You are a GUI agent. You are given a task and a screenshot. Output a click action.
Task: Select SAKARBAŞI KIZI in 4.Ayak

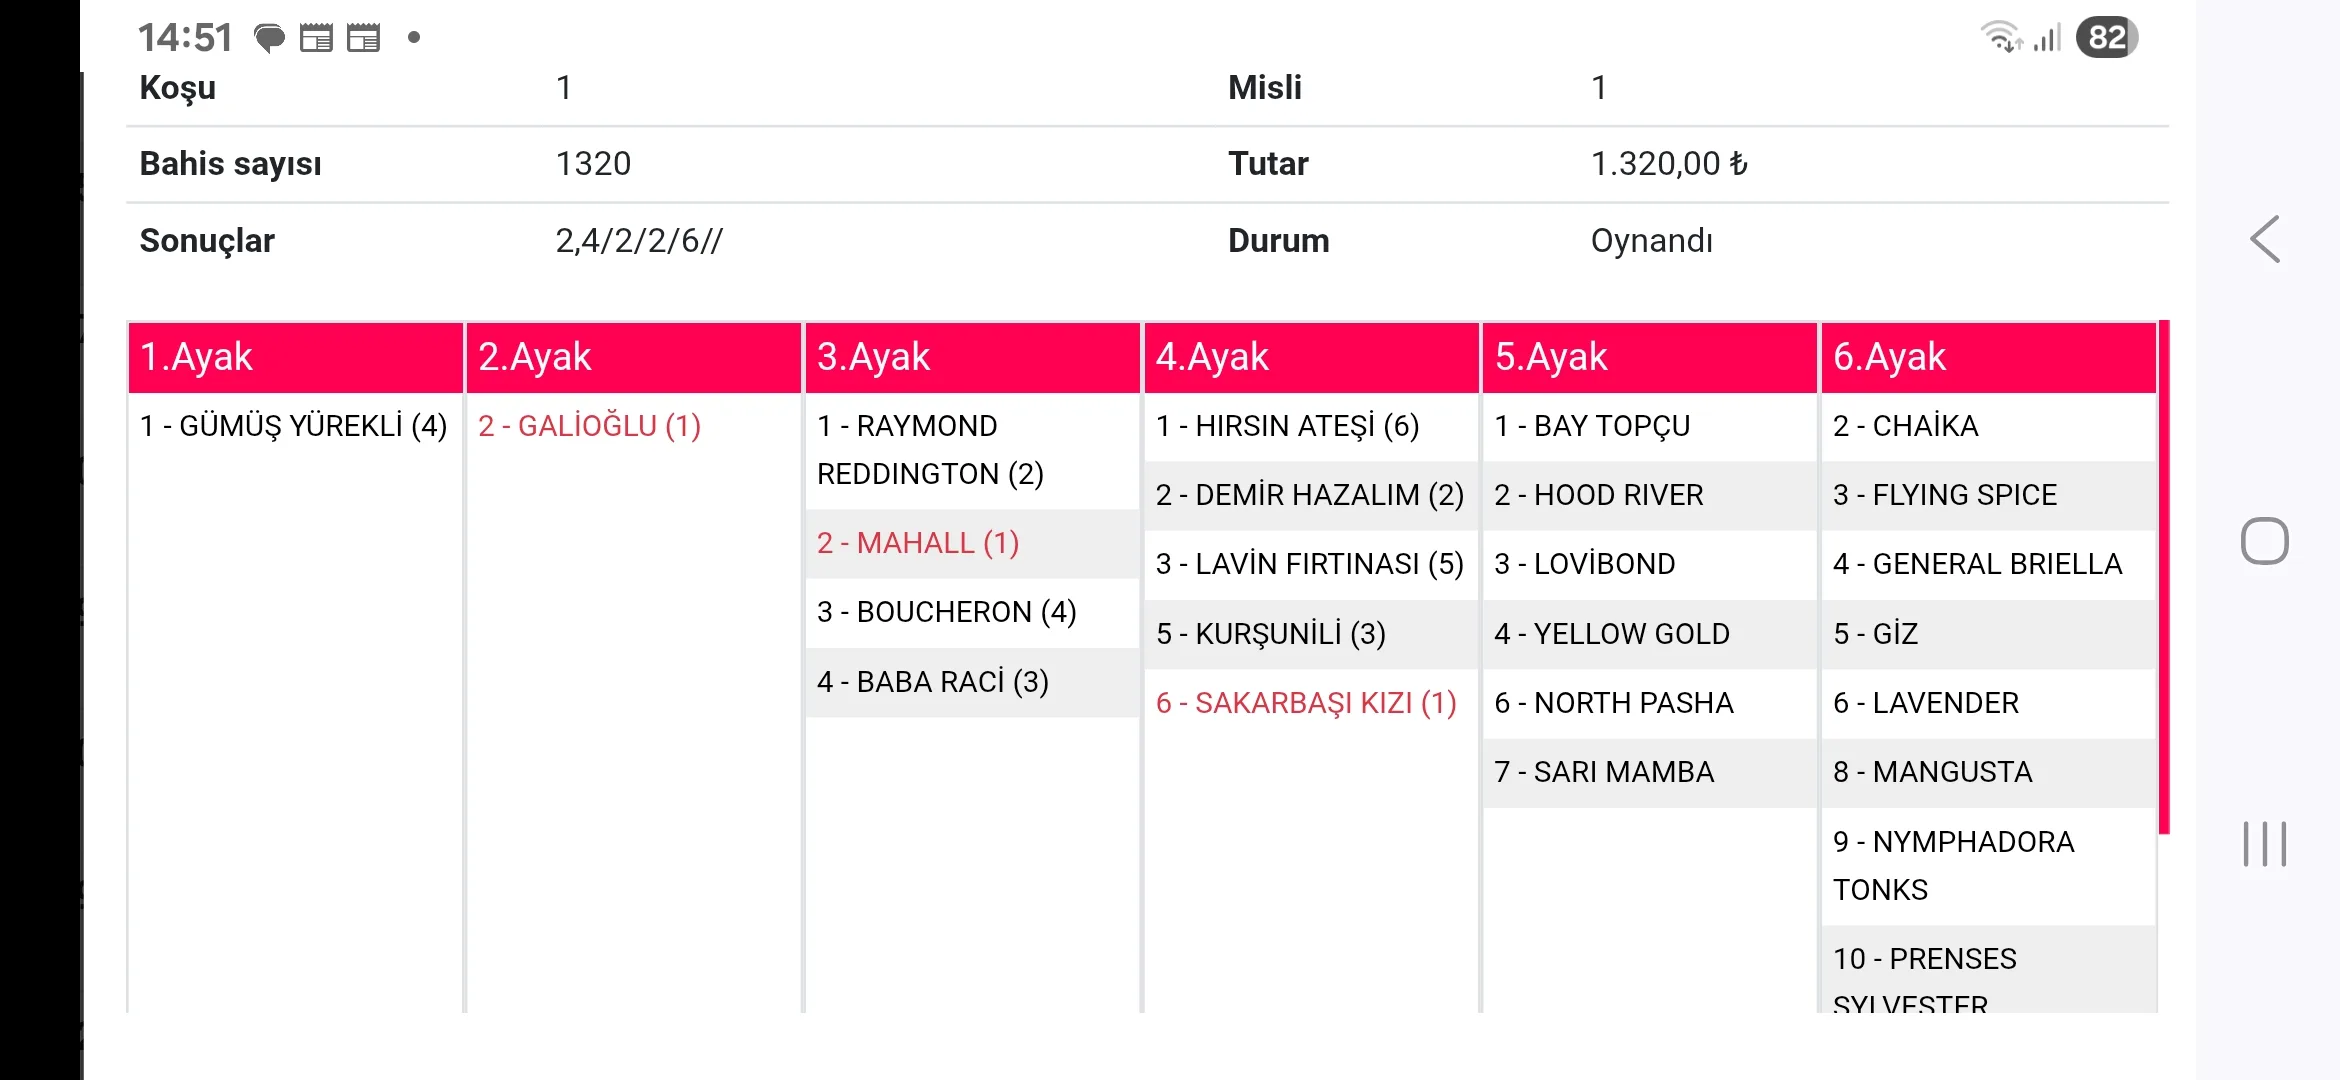(x=1305, y=703)
